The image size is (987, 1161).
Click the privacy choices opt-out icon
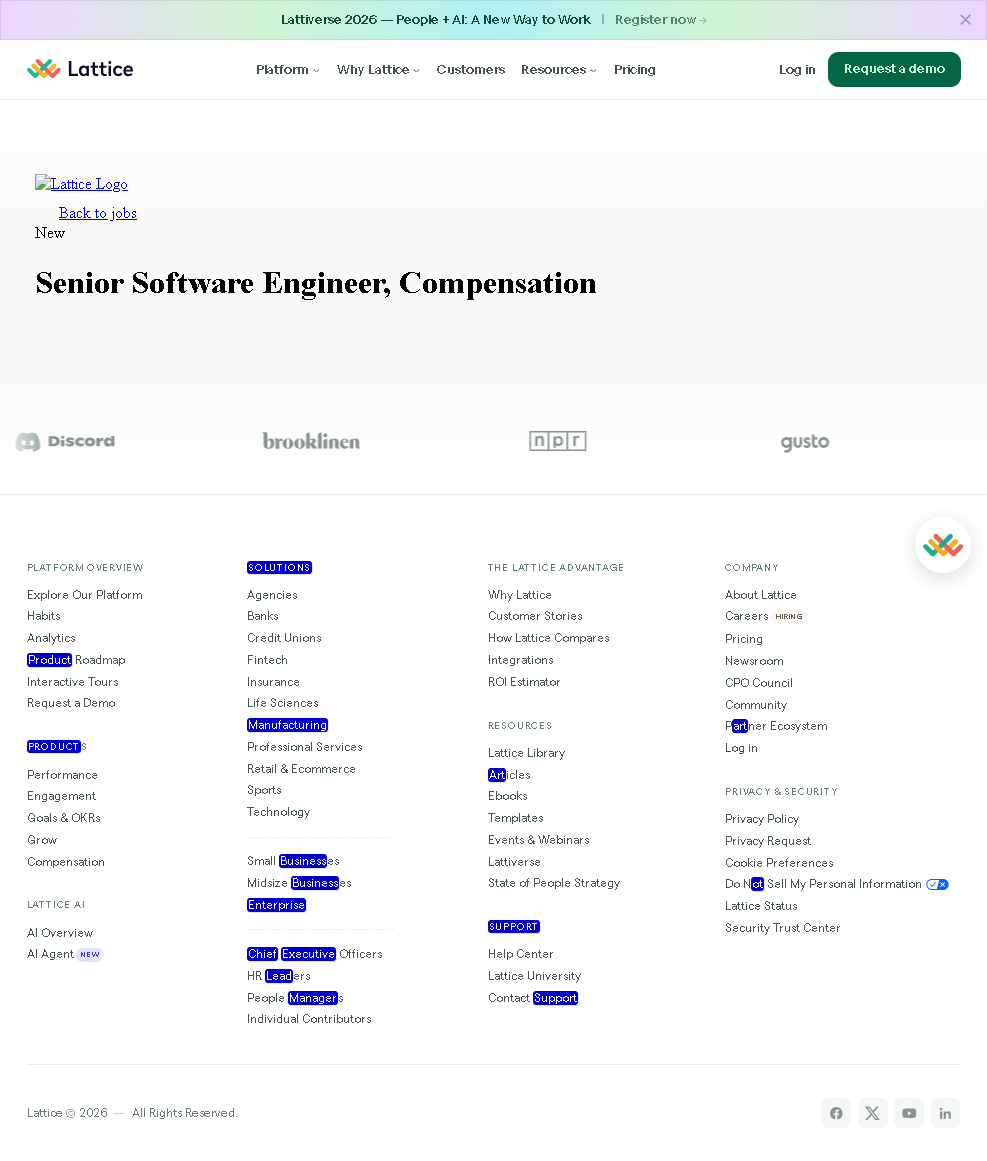(x=937, y=884)
